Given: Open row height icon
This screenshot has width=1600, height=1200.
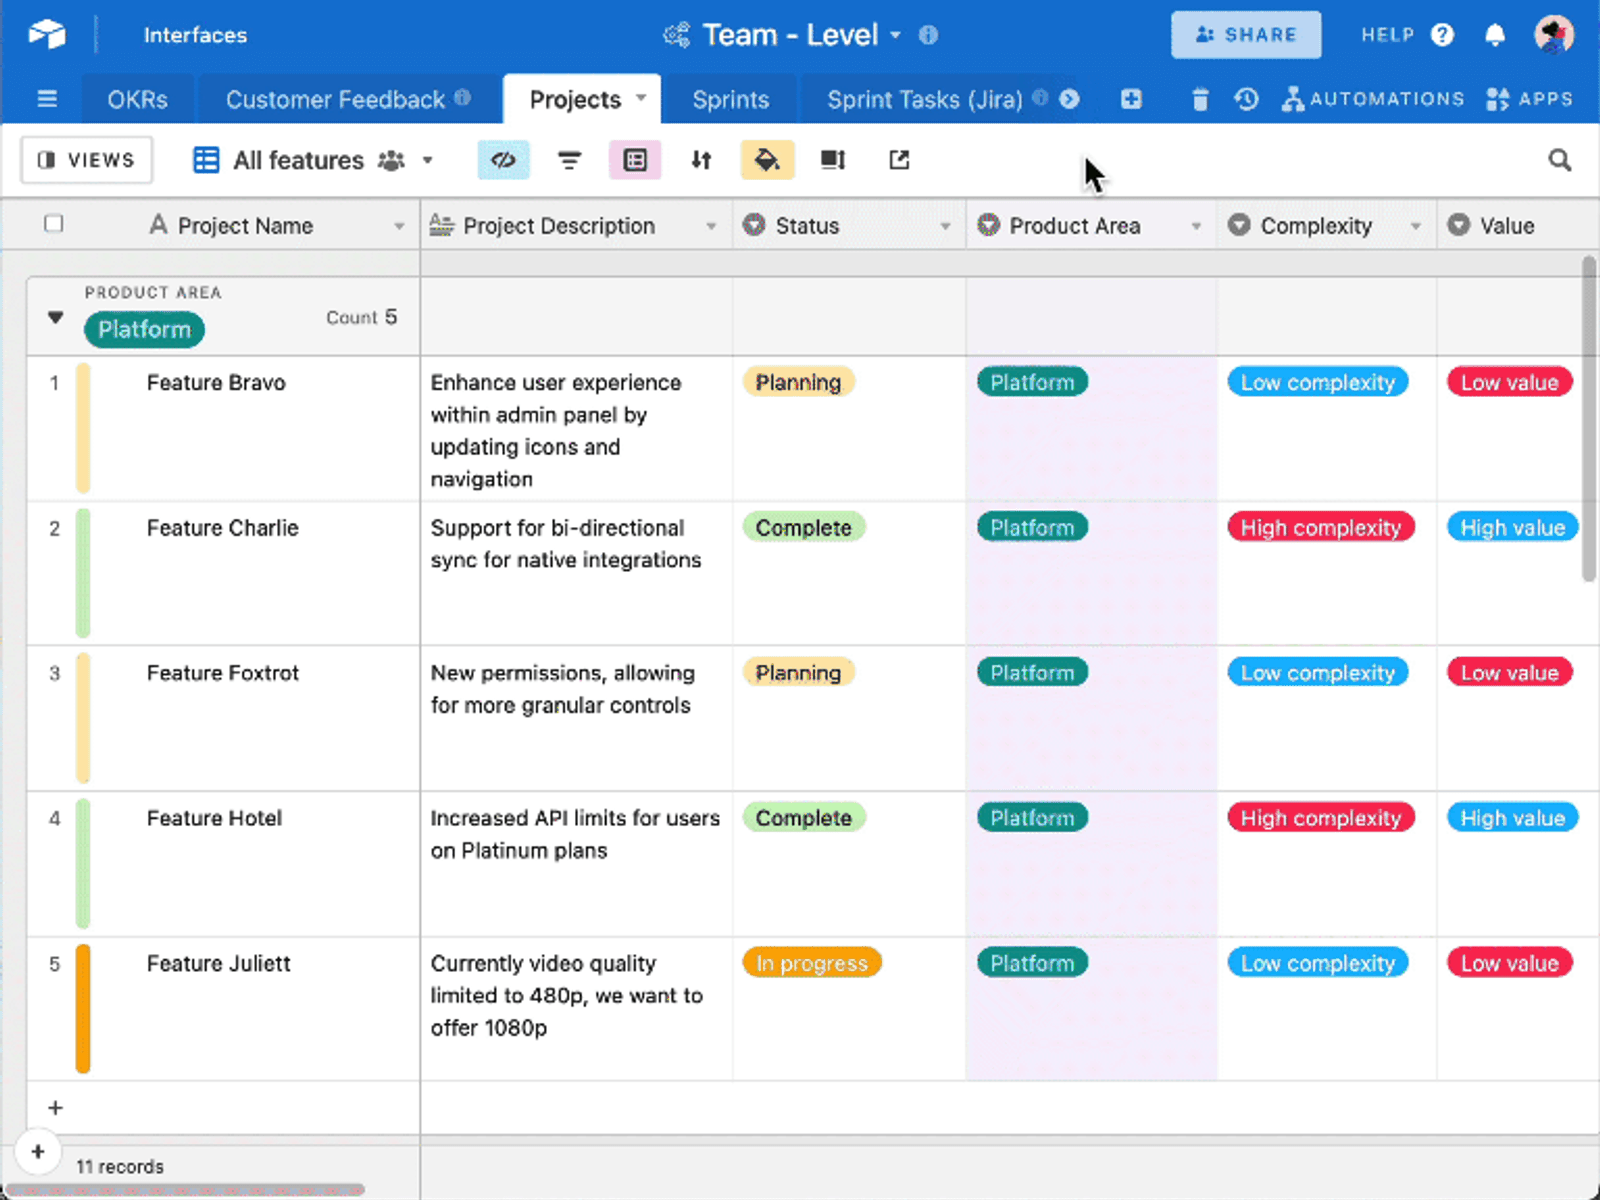Looking at the screenshot, I should point(833,160).
